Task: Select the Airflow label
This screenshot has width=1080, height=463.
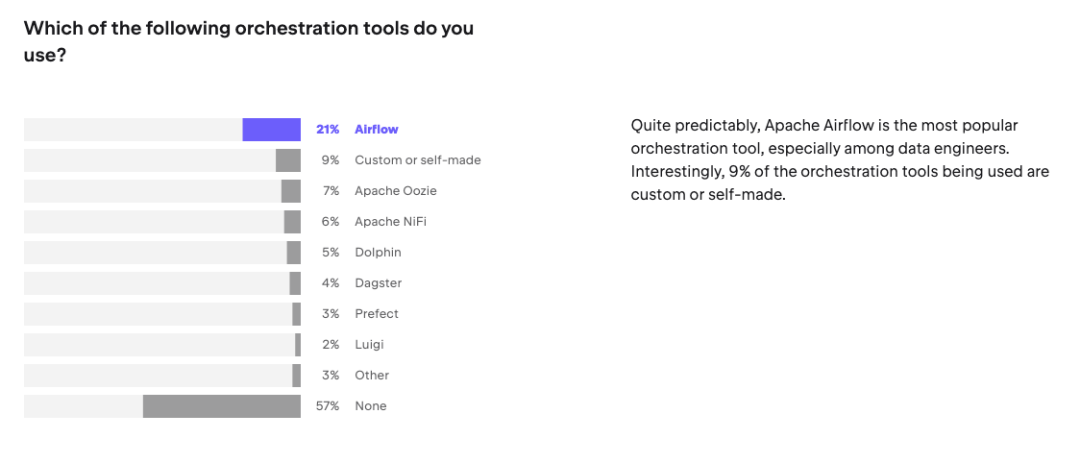Action: pyautogui.click(x=376, y=130)
